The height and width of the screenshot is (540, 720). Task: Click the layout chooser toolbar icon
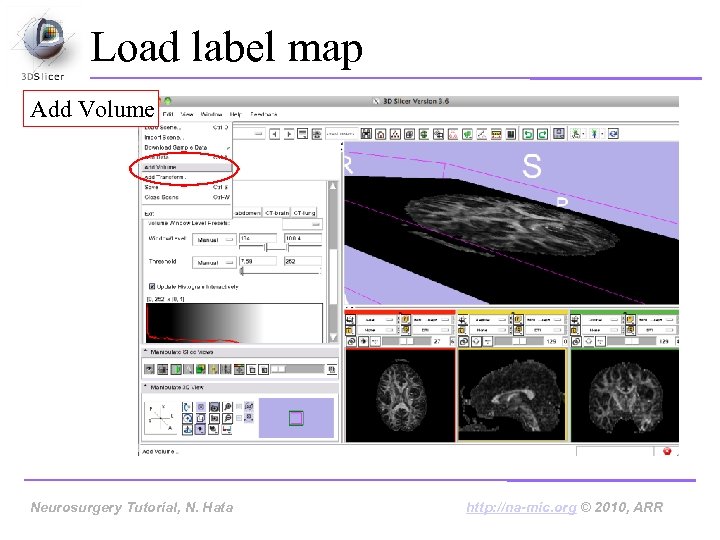(558, 134)
